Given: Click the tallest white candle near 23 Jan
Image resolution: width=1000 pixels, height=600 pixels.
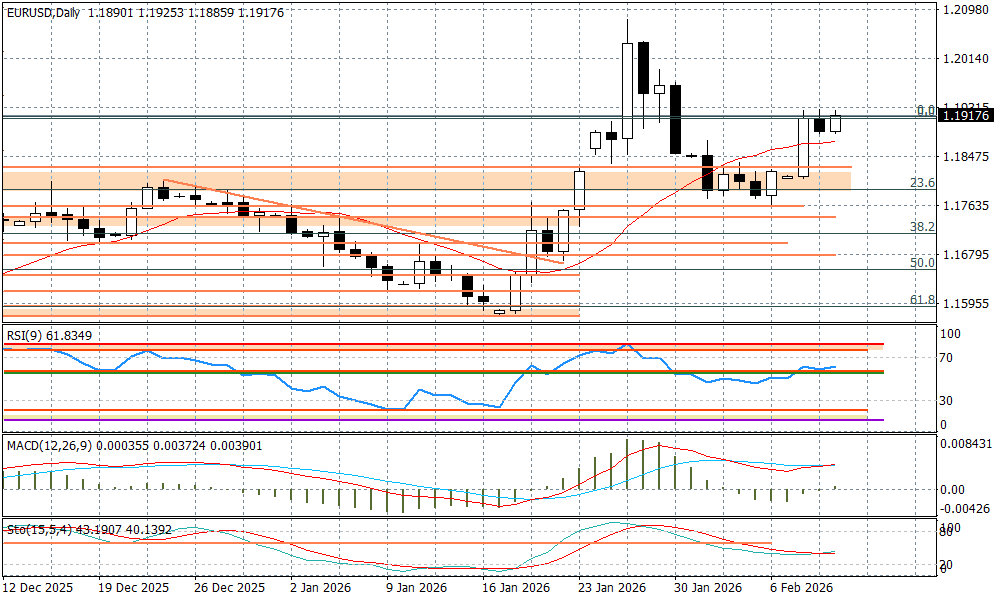Looking at the screenshot, I should 627,90.
